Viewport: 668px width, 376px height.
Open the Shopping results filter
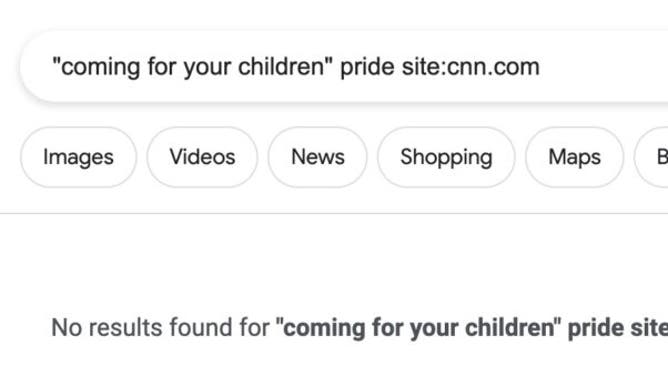click(x=446, y=157)
